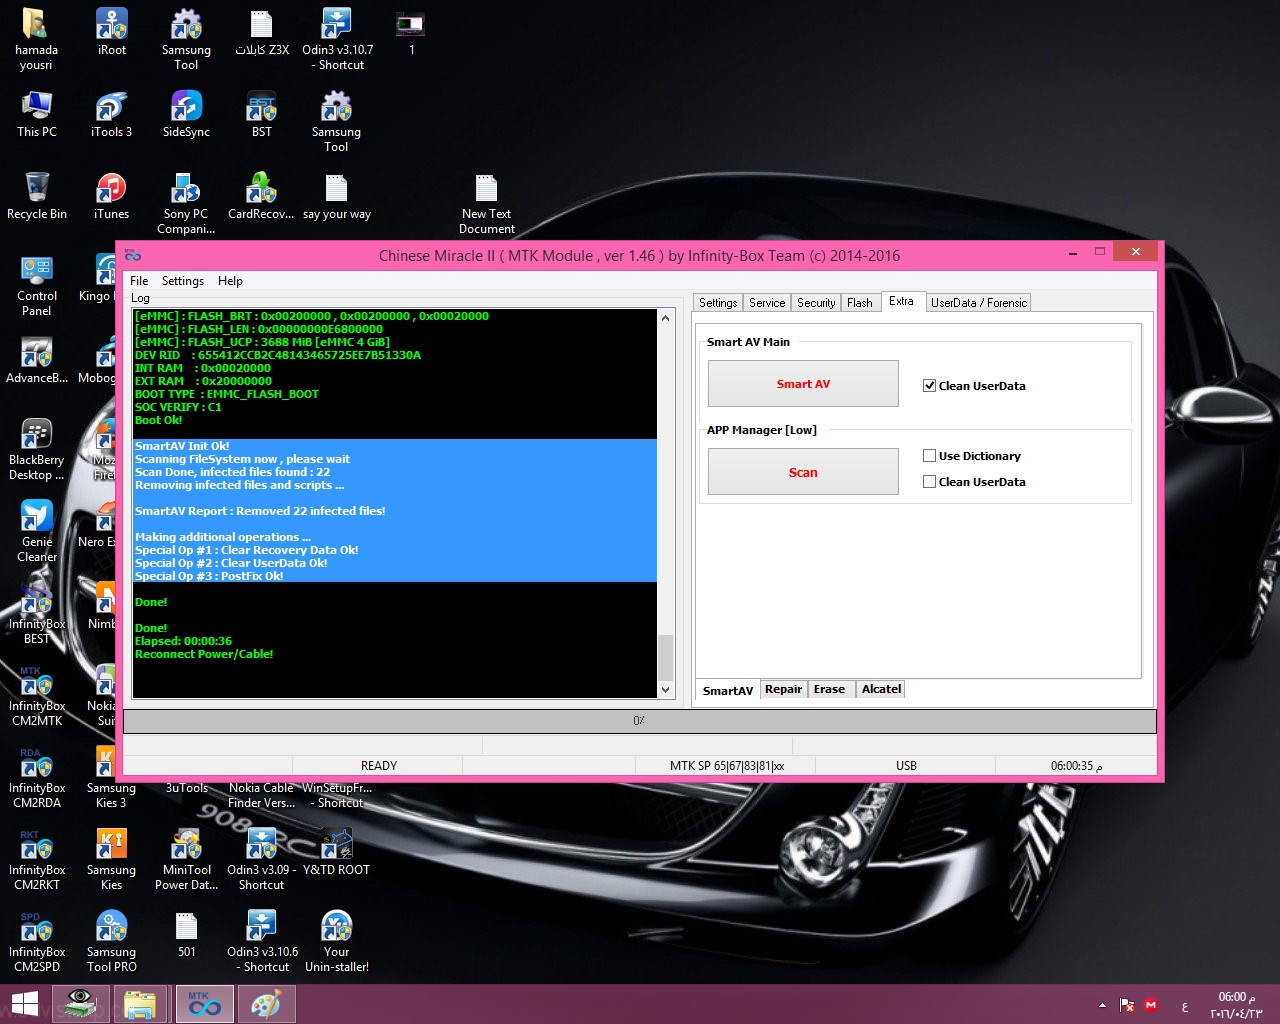Launch iTunes desktop icon
This screenshot has height=1024, width=1280.
pos(111,196)
